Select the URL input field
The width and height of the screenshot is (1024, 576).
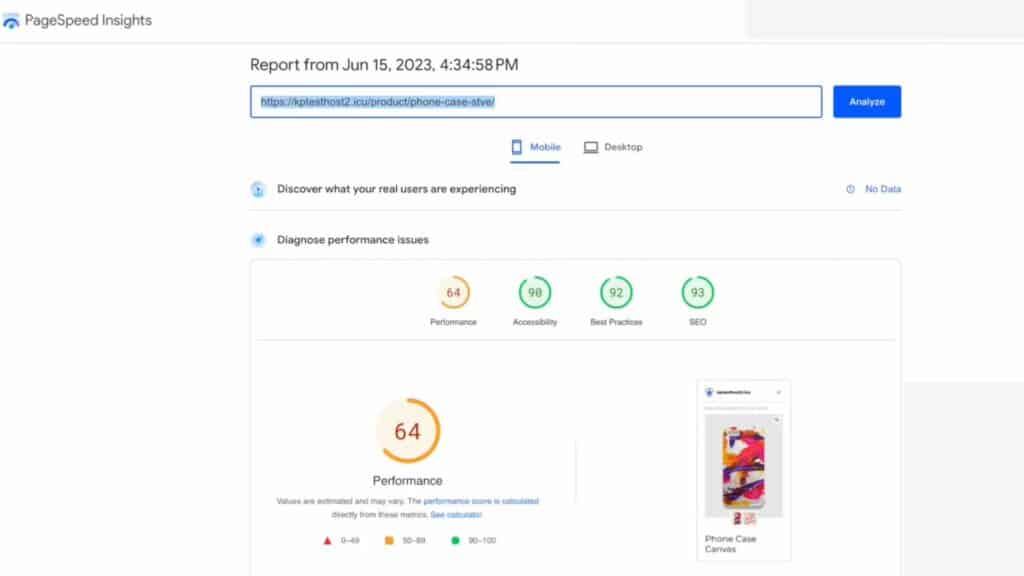tap(536, 101)
